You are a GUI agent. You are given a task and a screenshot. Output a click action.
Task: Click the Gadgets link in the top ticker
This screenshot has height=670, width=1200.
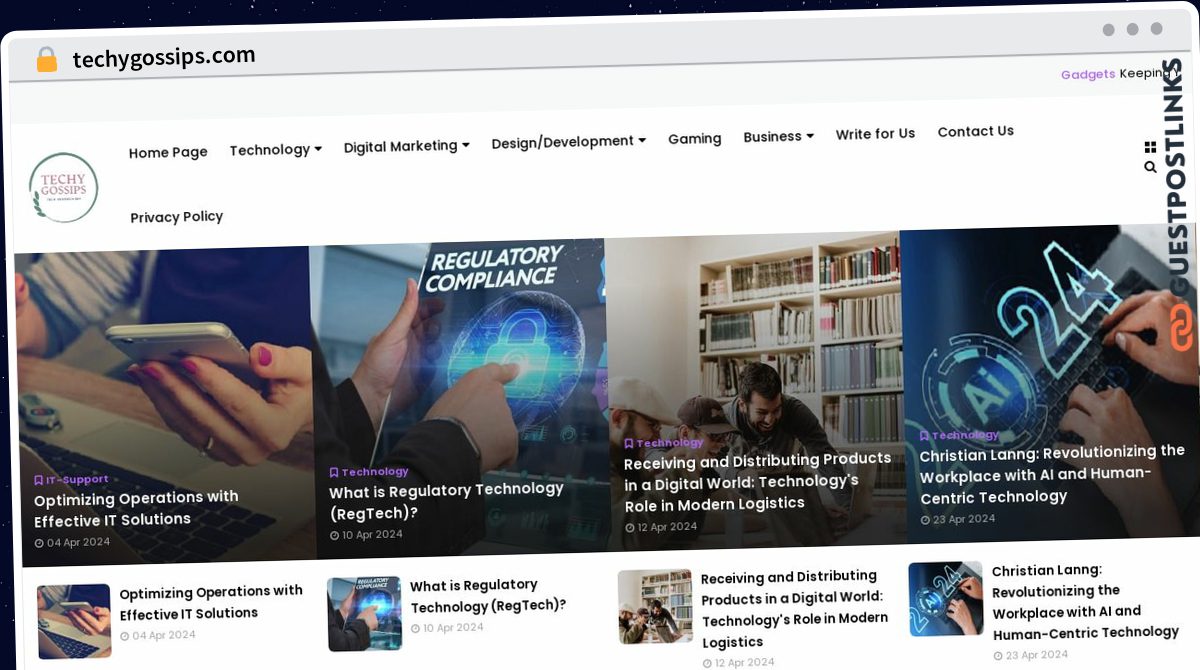(1088, 74)
